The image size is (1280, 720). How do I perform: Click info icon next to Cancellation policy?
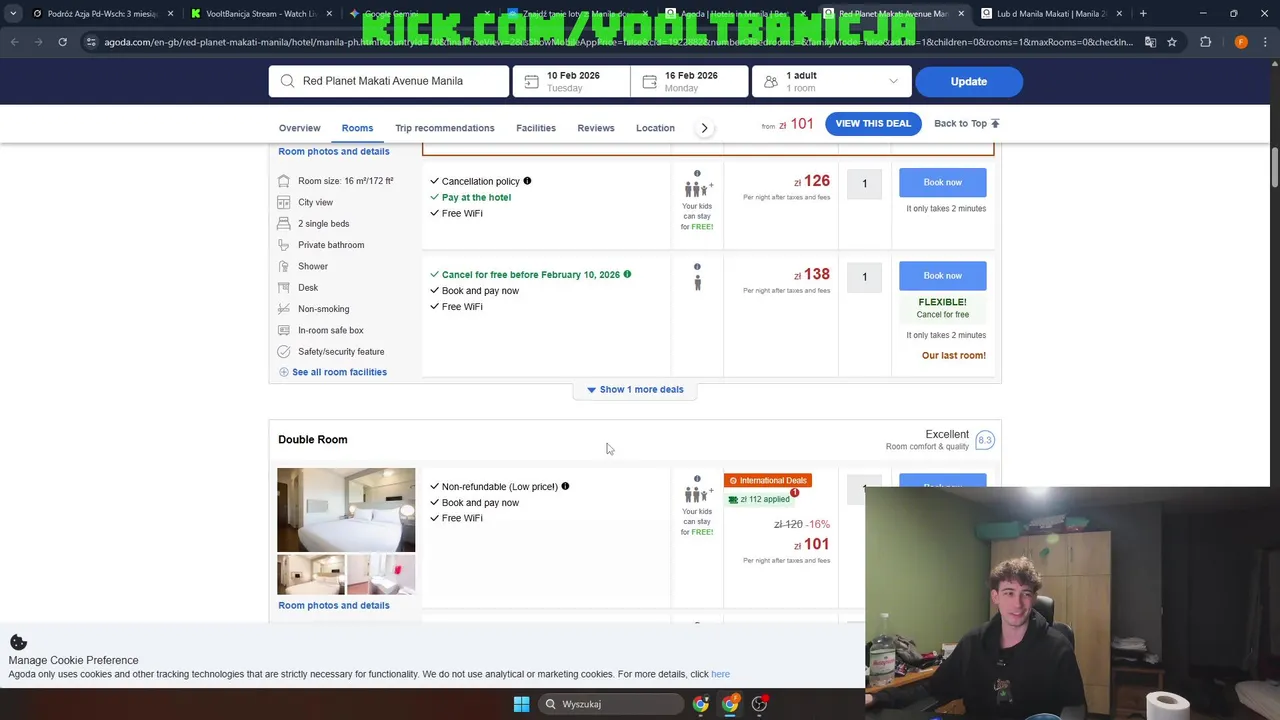(527, 181)
